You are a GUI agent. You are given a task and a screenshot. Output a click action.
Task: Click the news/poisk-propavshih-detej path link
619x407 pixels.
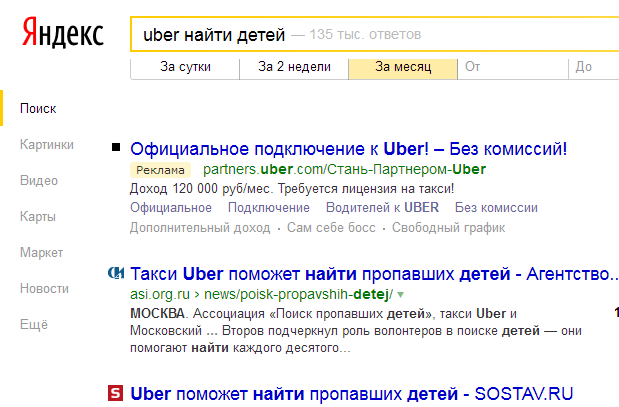click(x=298, y=294)
